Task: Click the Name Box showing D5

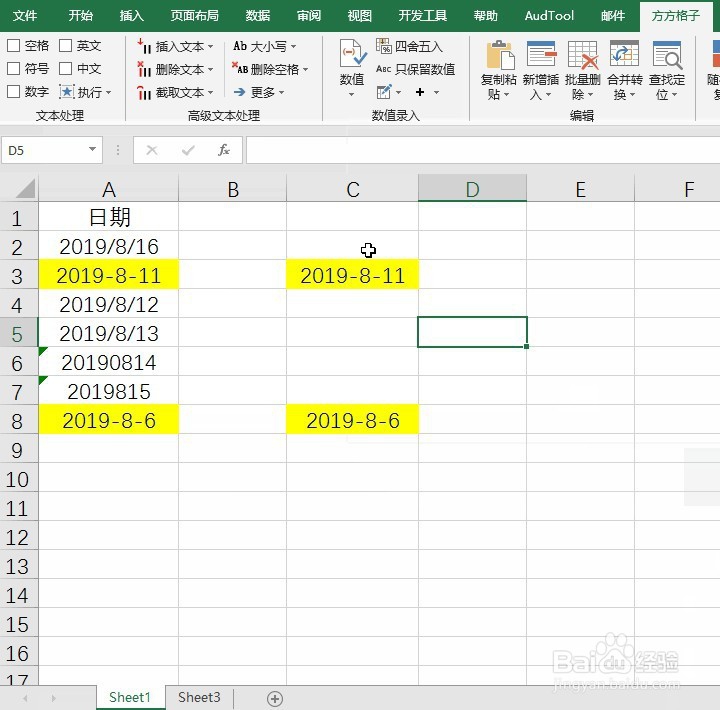Action: 51,150
